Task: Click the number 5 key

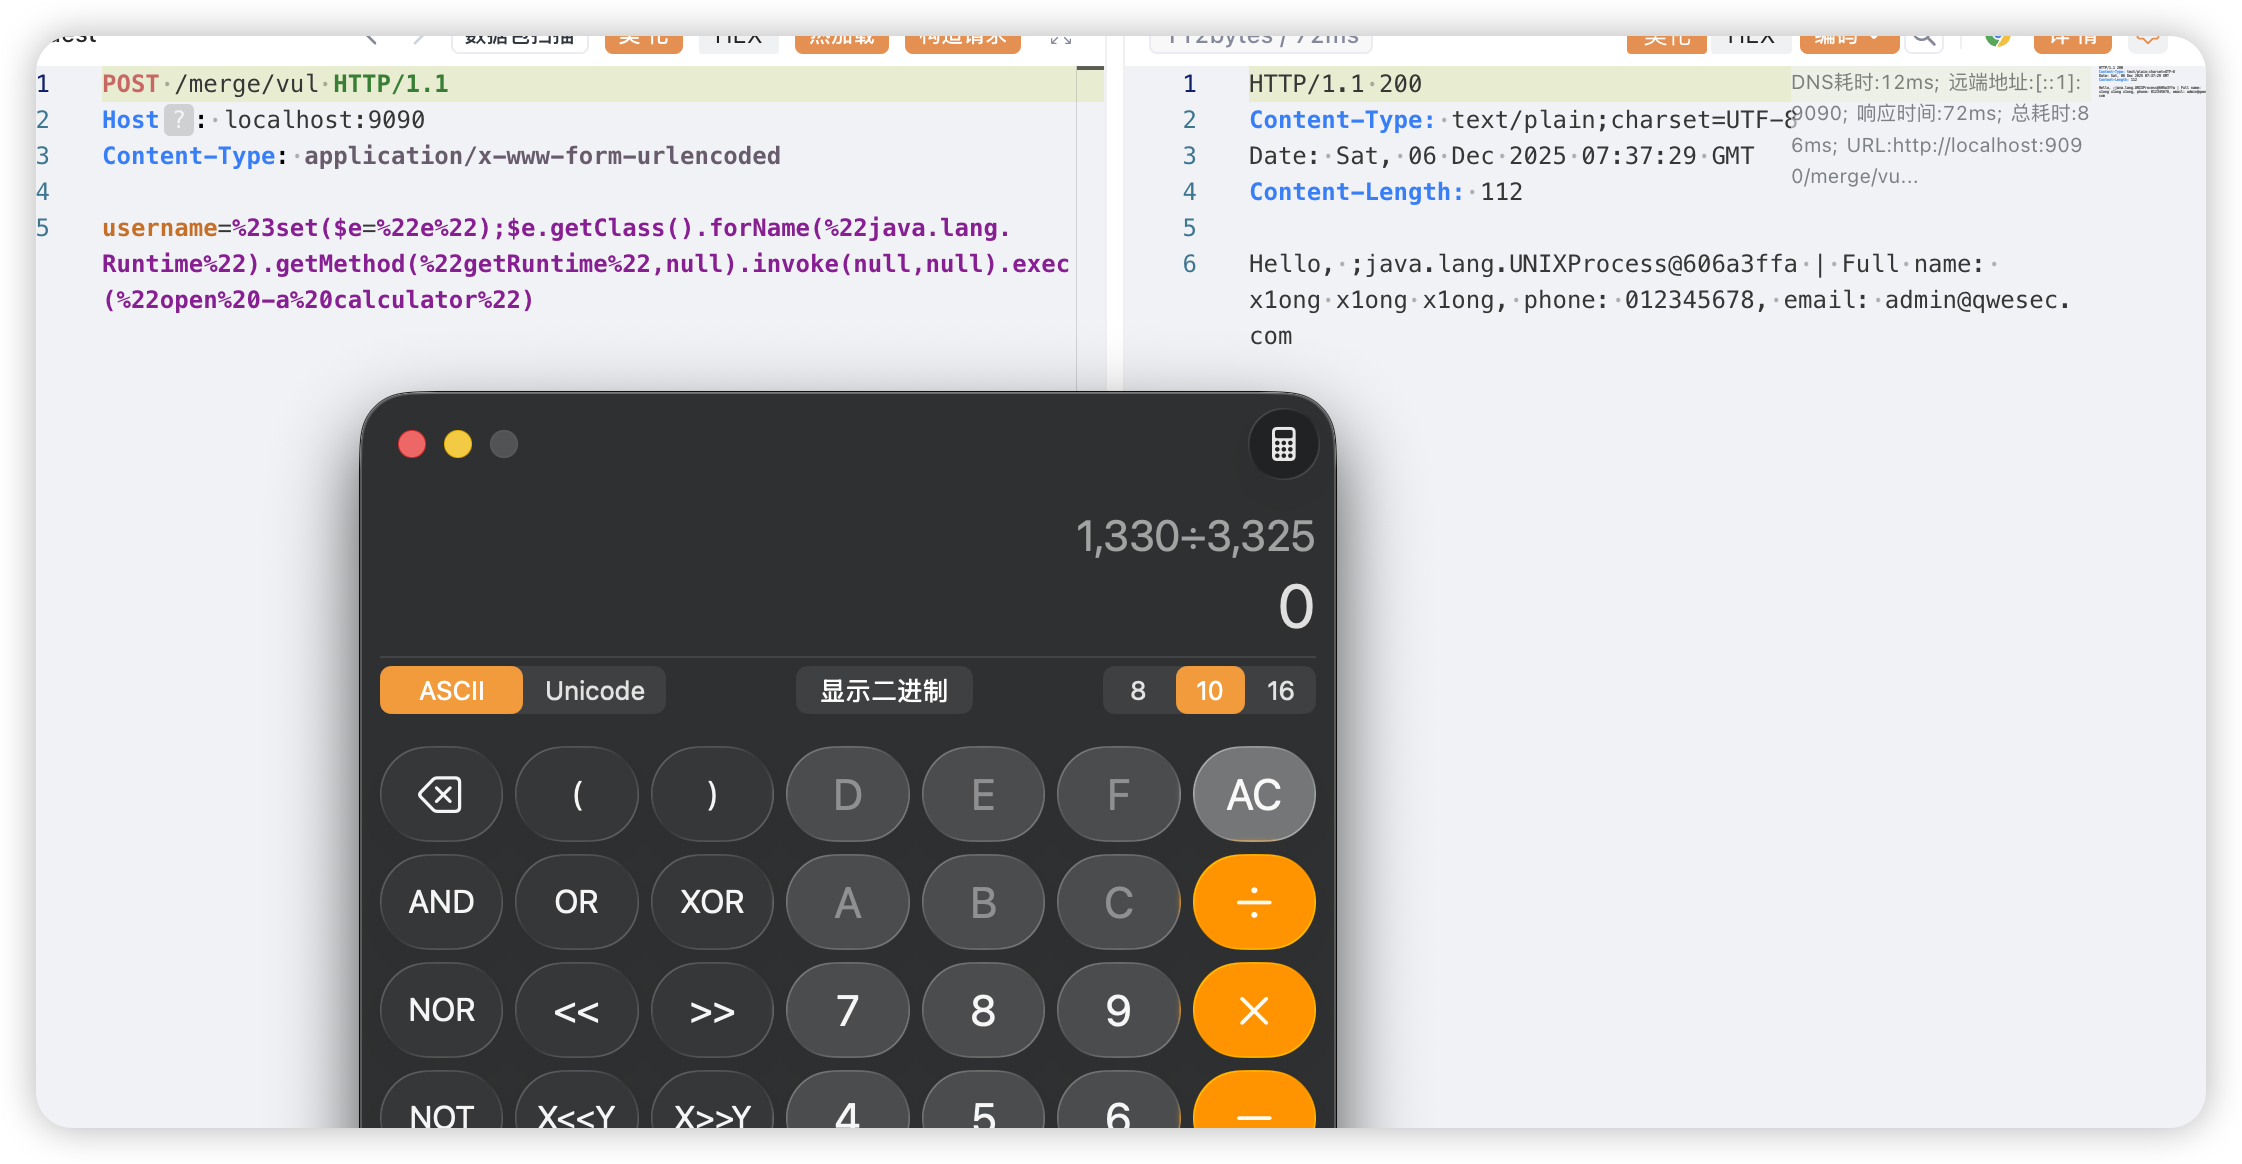Action: pos(983,1100)
